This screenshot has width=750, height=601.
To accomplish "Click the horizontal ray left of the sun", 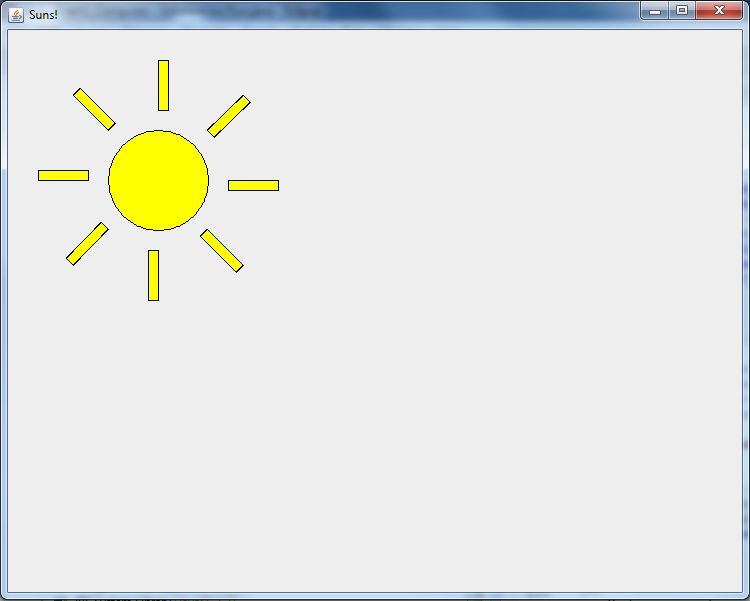I will click(x=63, y=175).
